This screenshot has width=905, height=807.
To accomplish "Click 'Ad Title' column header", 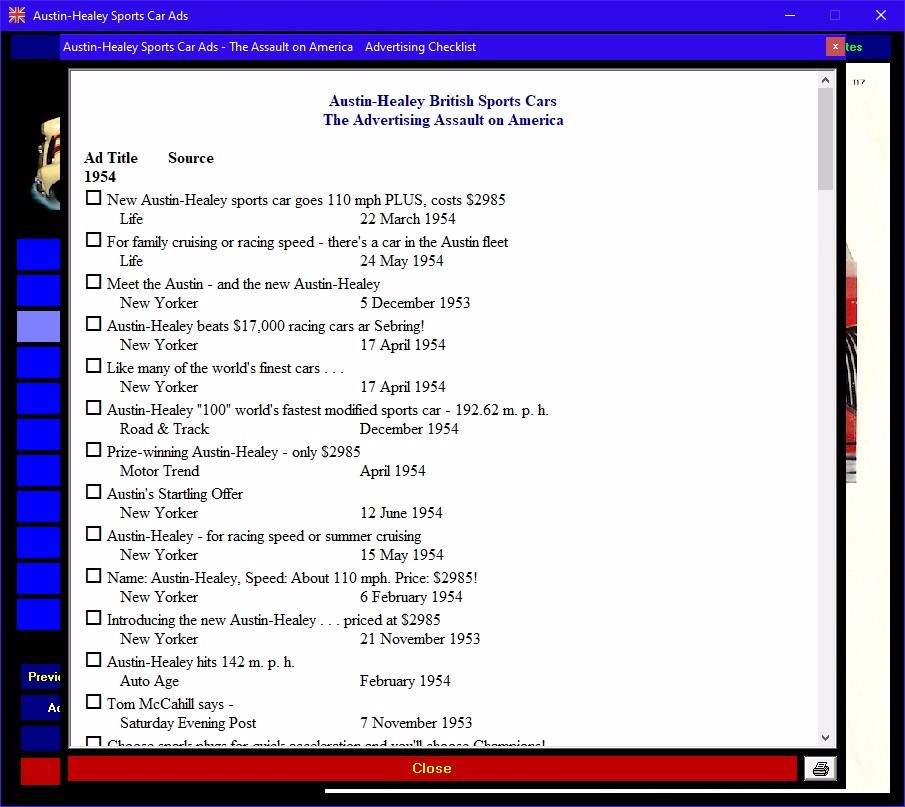I will [x=111, y=158].
